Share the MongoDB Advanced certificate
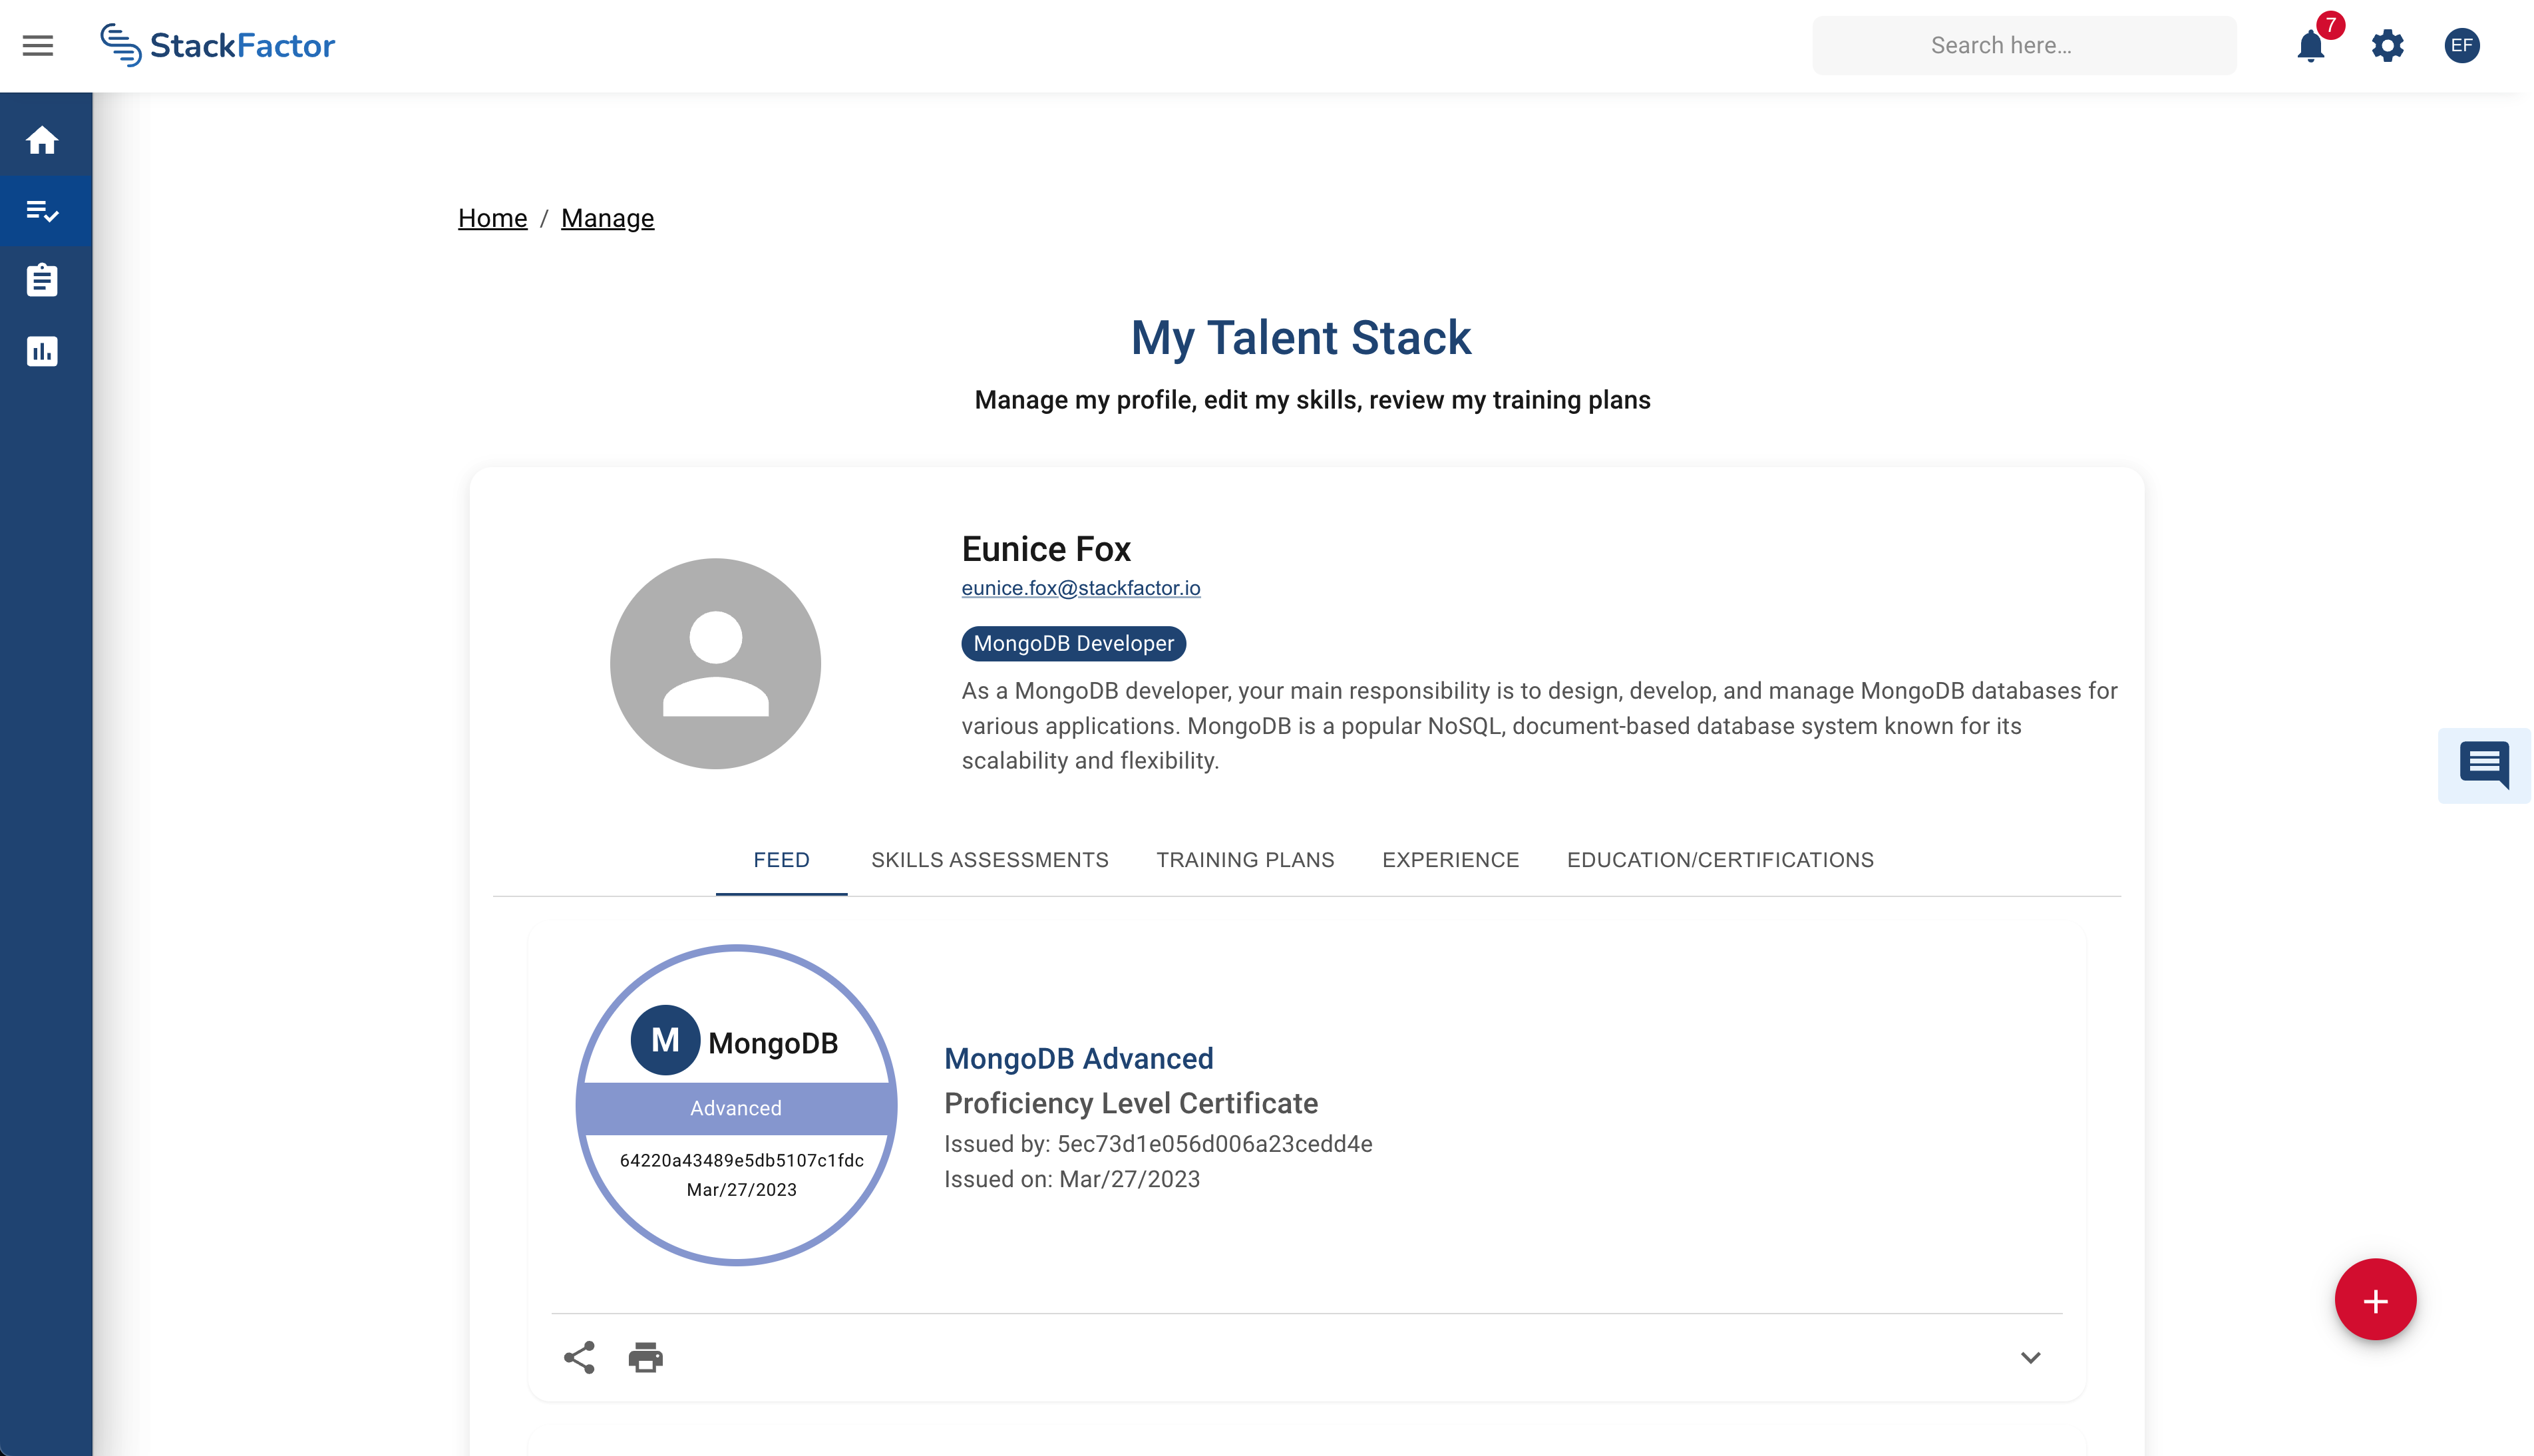This screenshot has height=1456, width=2534. 579,1357
